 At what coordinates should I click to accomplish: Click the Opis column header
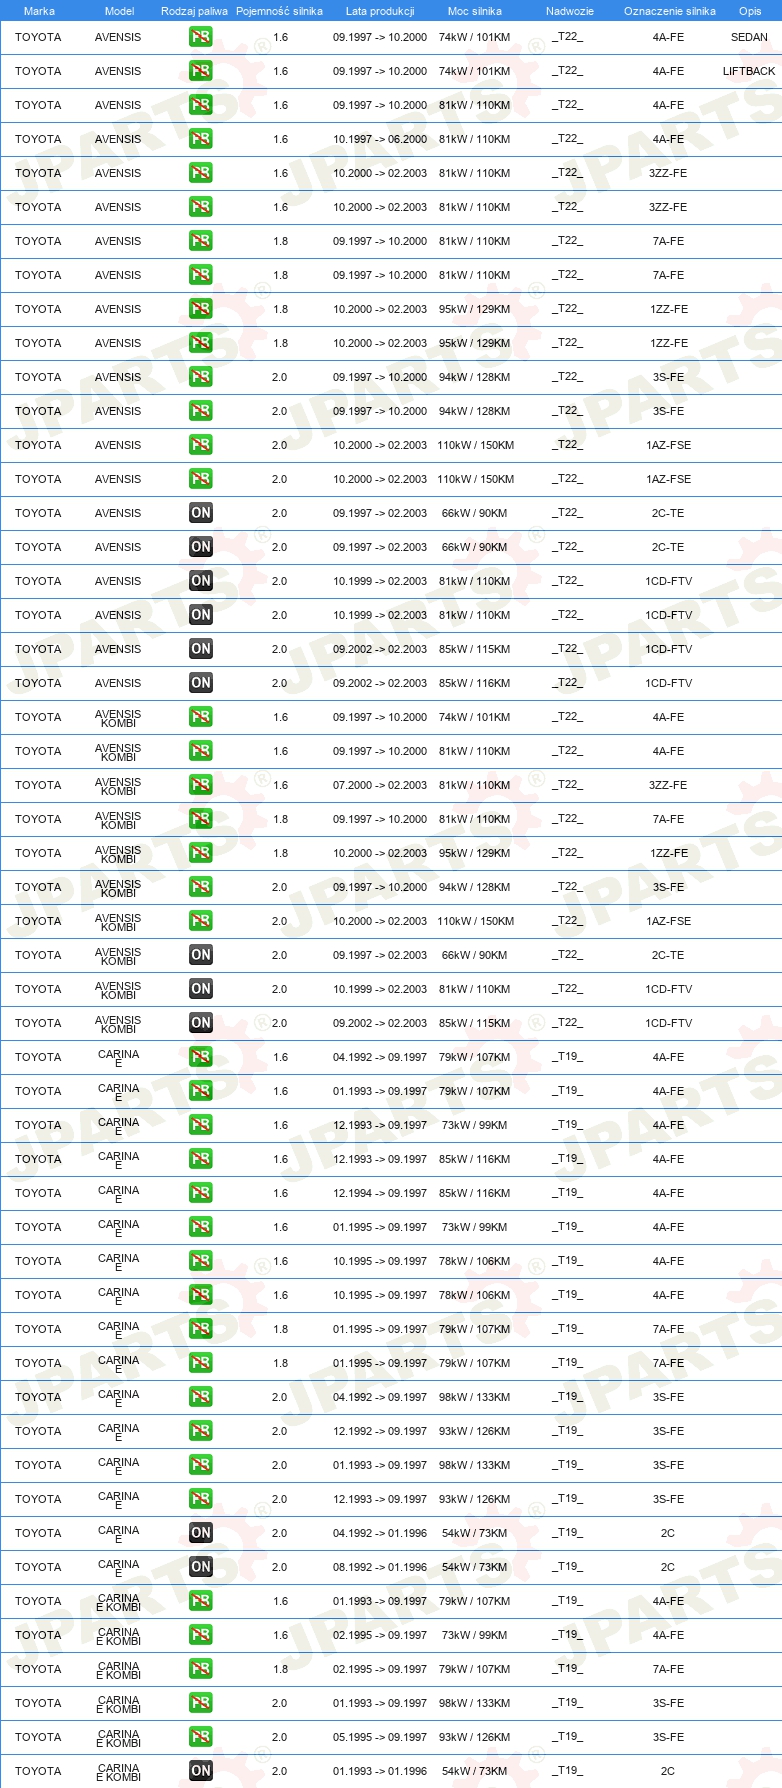750,11
